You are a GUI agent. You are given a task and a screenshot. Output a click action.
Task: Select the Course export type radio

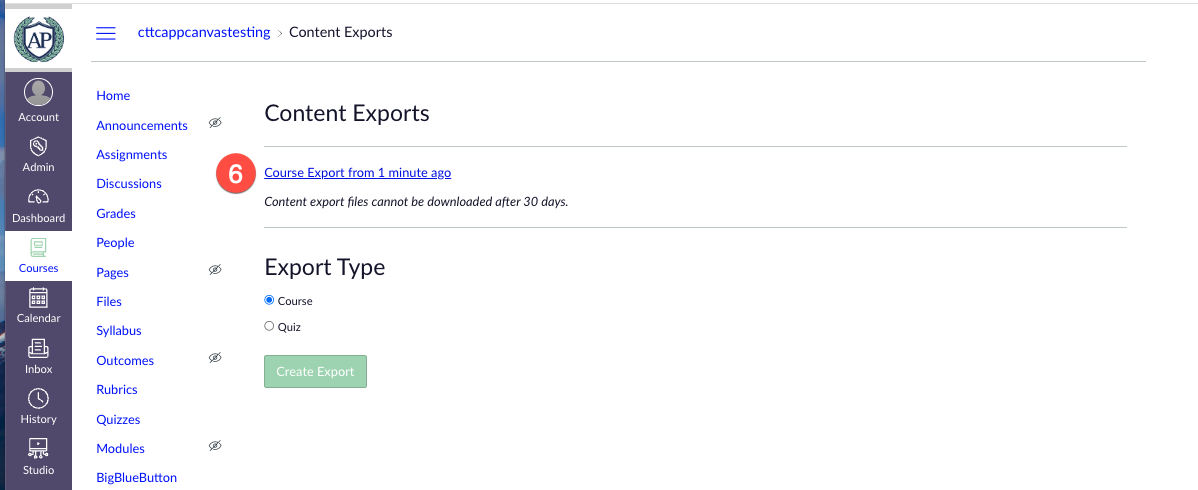(269, 300)
